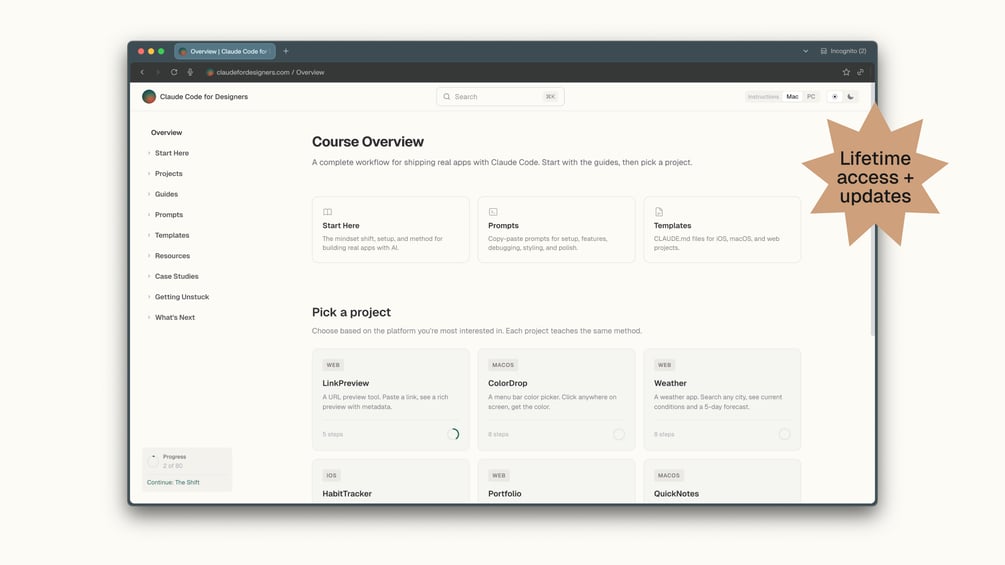Go back with browser back arrow
The height and width of the screenshot is (565, 1005).
(x=142, y=72)
